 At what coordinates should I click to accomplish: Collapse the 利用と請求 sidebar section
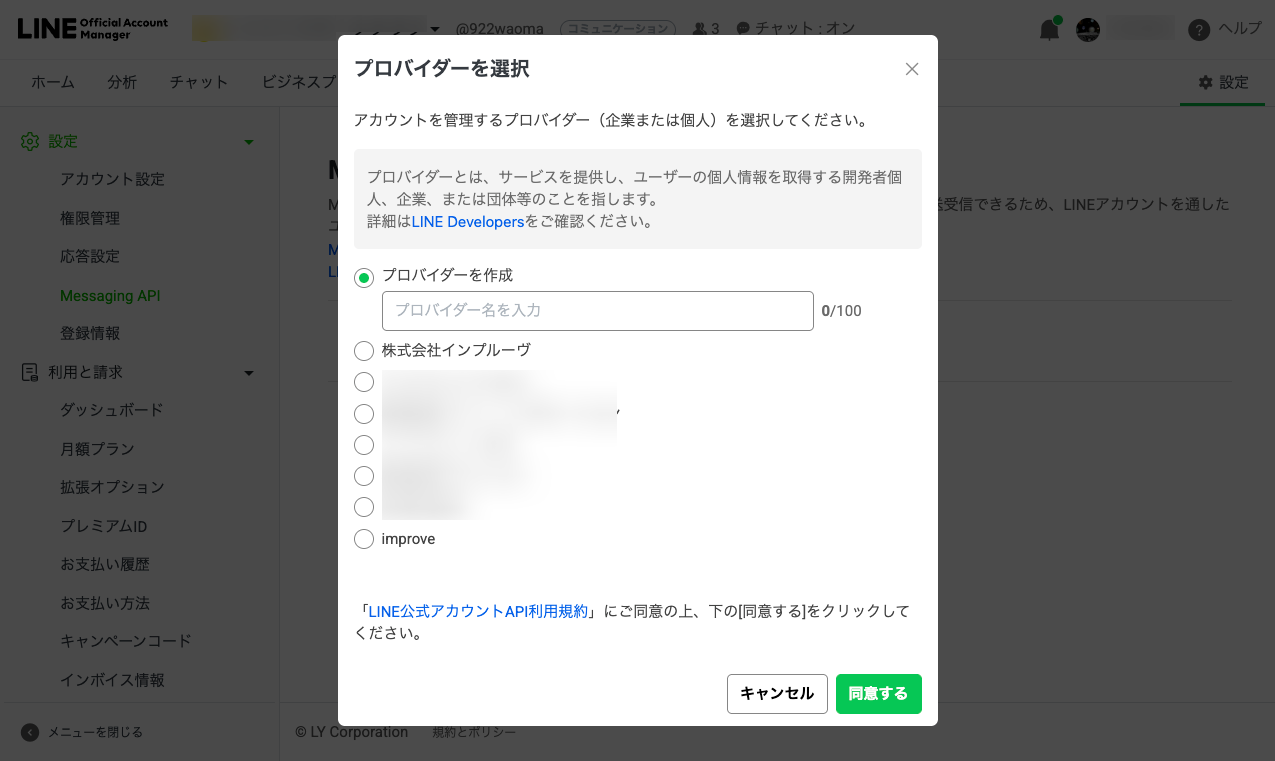[249, 373]
